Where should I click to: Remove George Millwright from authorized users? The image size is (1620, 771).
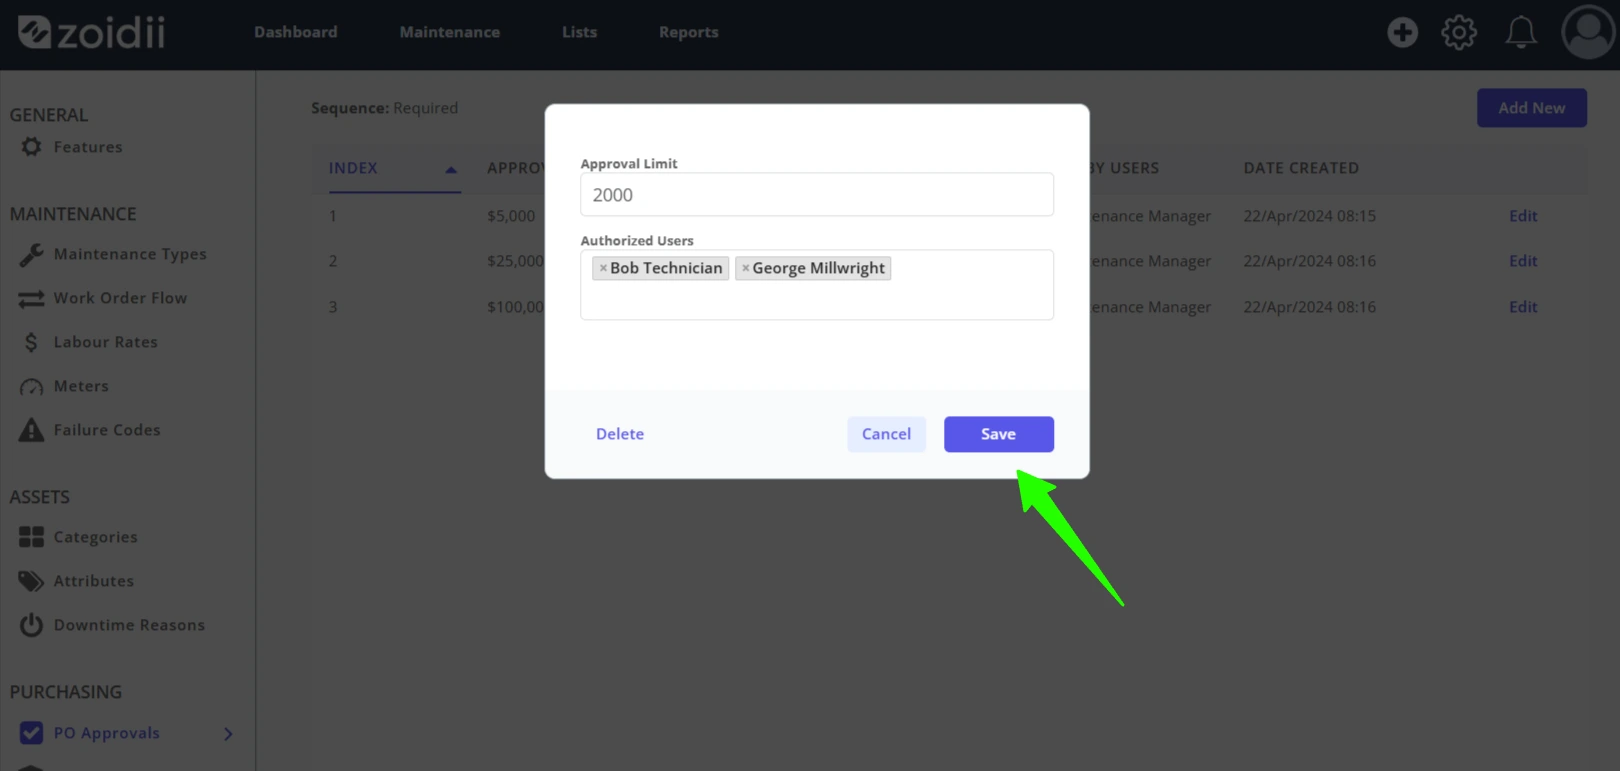click(x=745, y=268)
